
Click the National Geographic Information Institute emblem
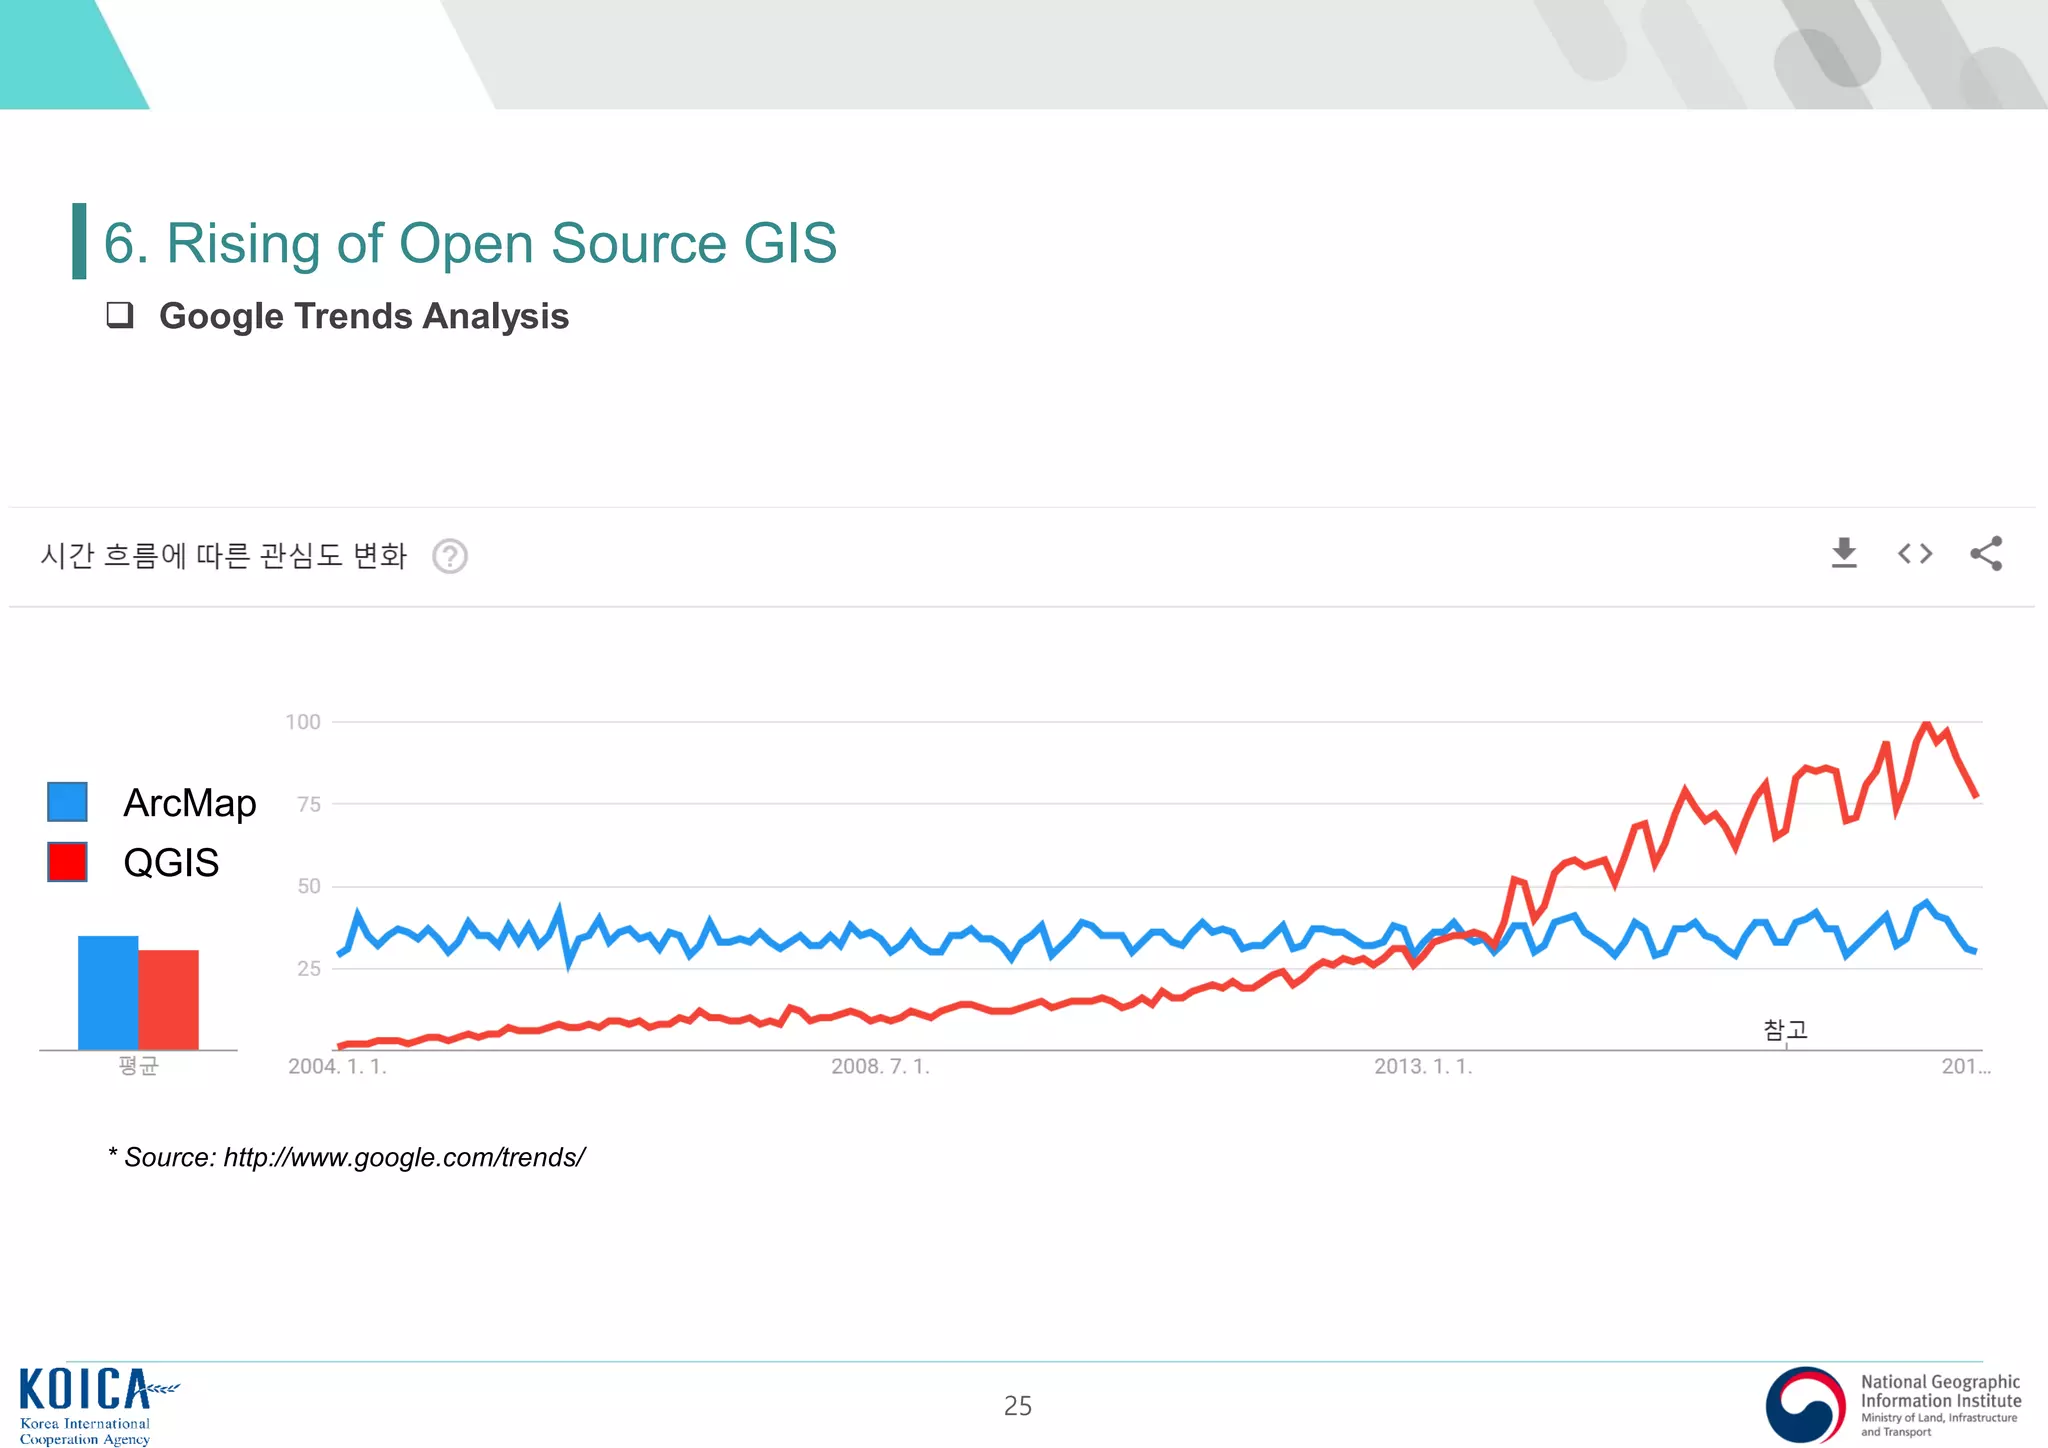[1805, 1404]
